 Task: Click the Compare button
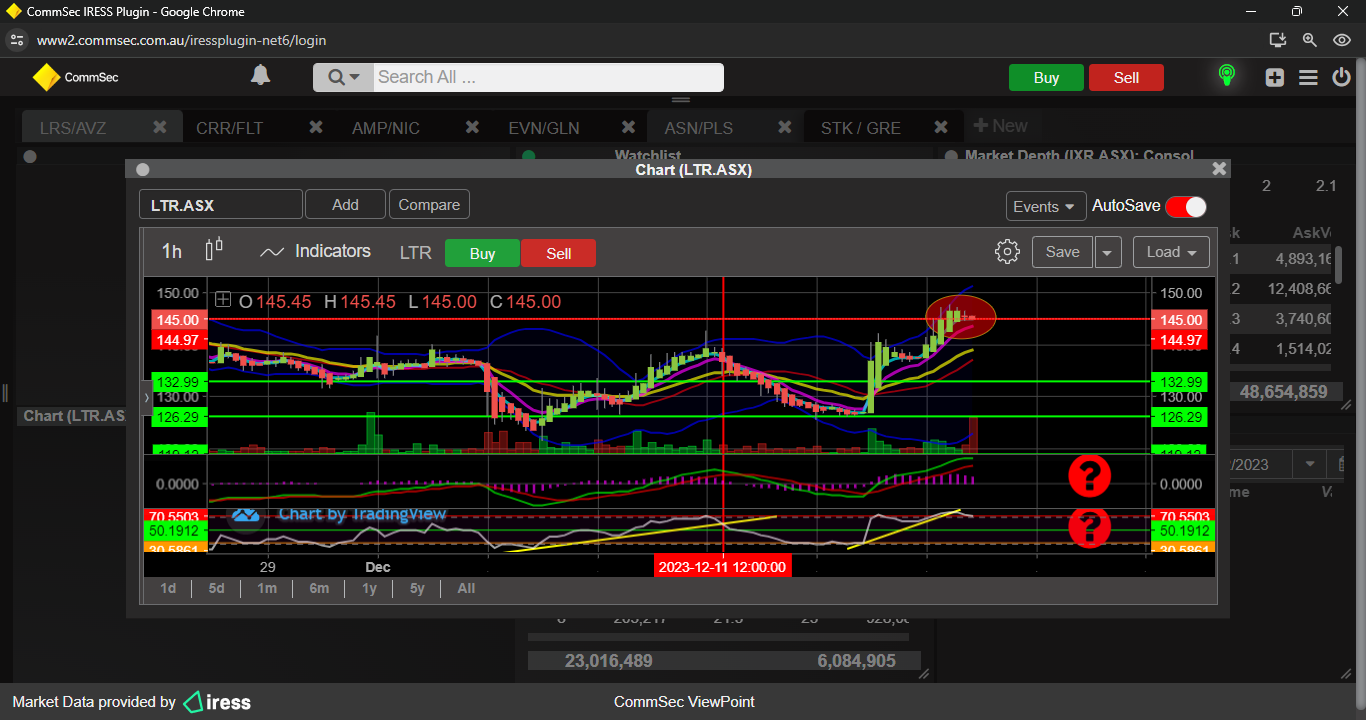(x=429, y=205)
